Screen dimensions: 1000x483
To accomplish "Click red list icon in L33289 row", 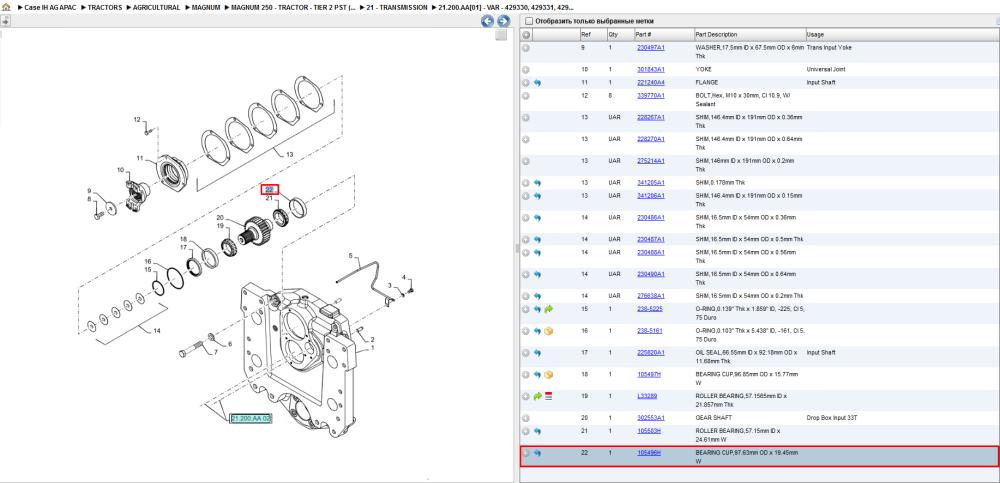I will (548, 396).
